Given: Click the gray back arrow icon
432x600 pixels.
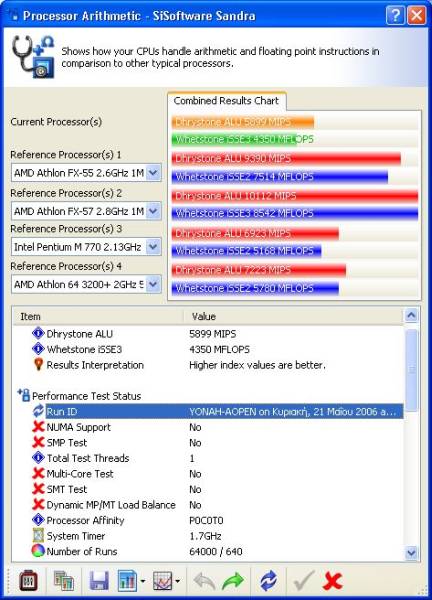Looking at the screenshot, I should point(205,581).
